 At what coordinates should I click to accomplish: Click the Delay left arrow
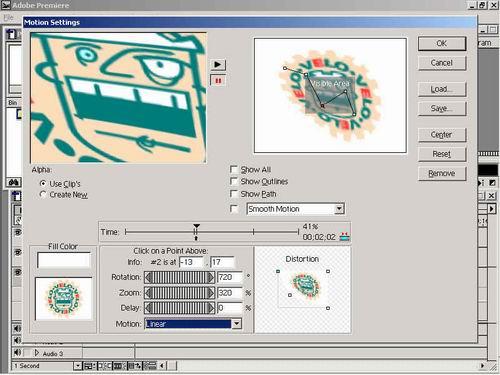149,308
